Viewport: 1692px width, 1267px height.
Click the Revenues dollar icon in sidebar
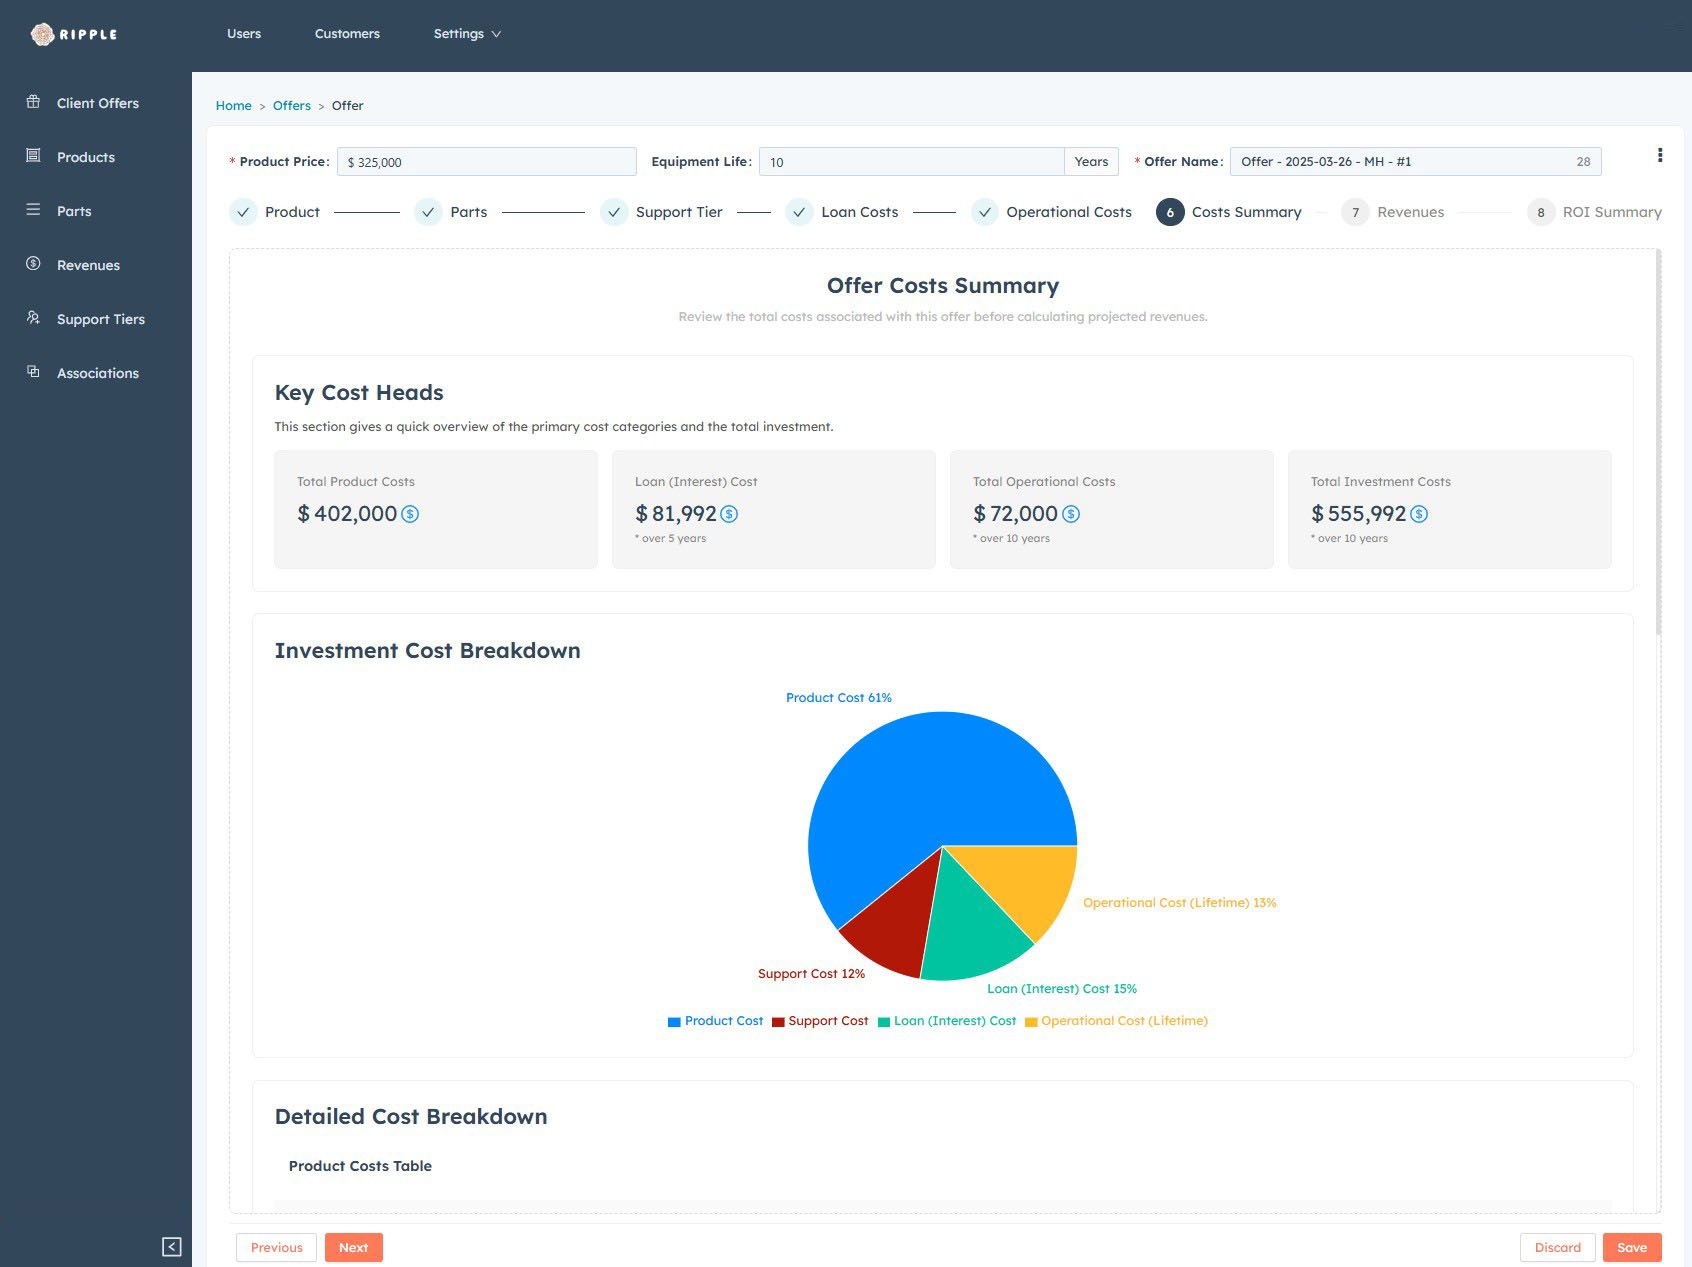pyautogui.click(x=33, y=264)
